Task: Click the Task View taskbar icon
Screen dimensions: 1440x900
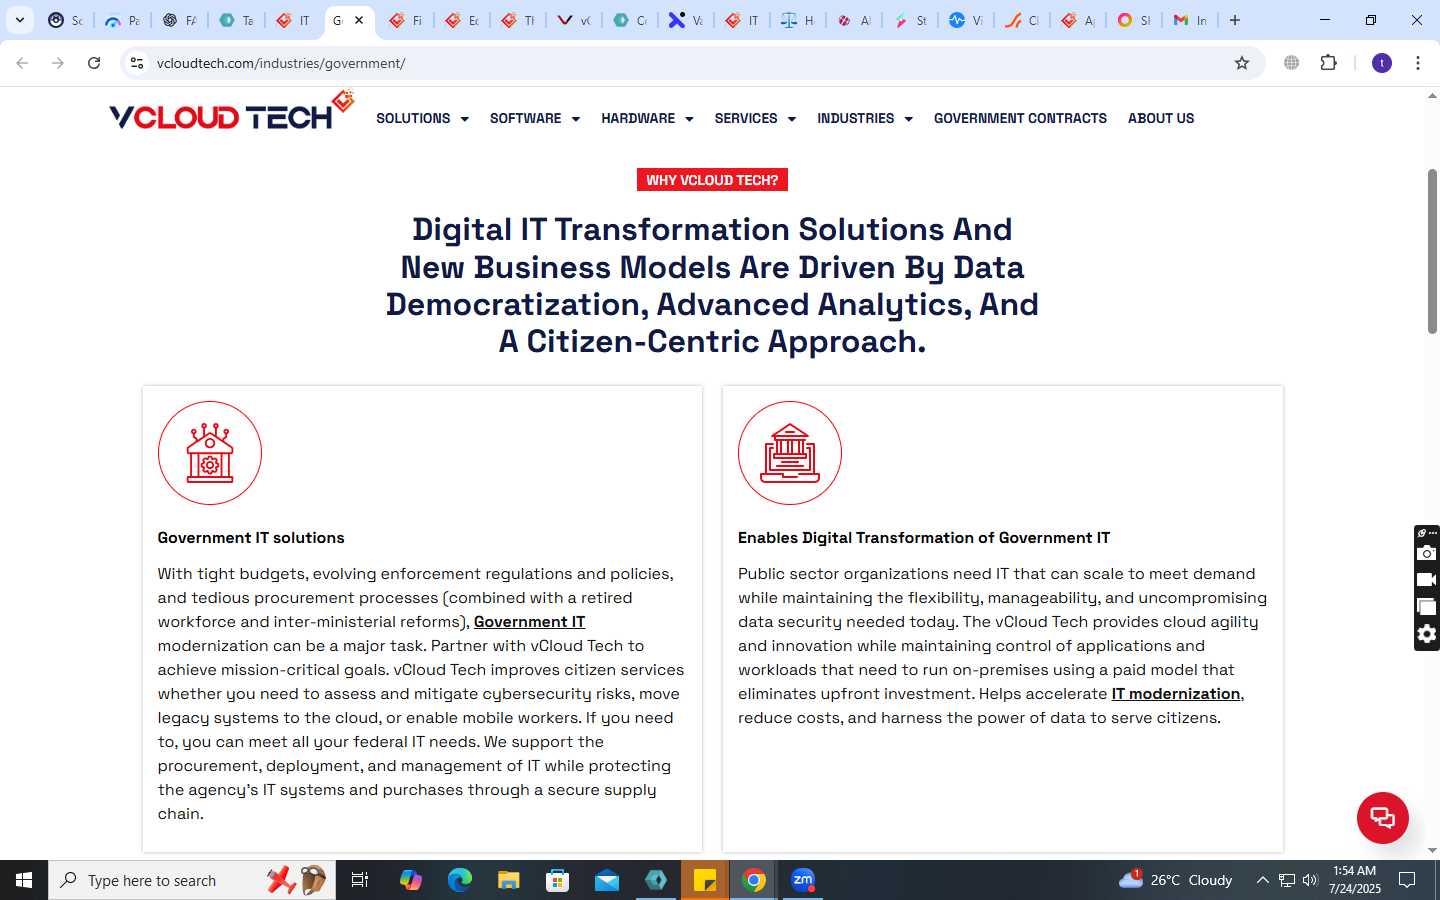Action: click(360, 880)
